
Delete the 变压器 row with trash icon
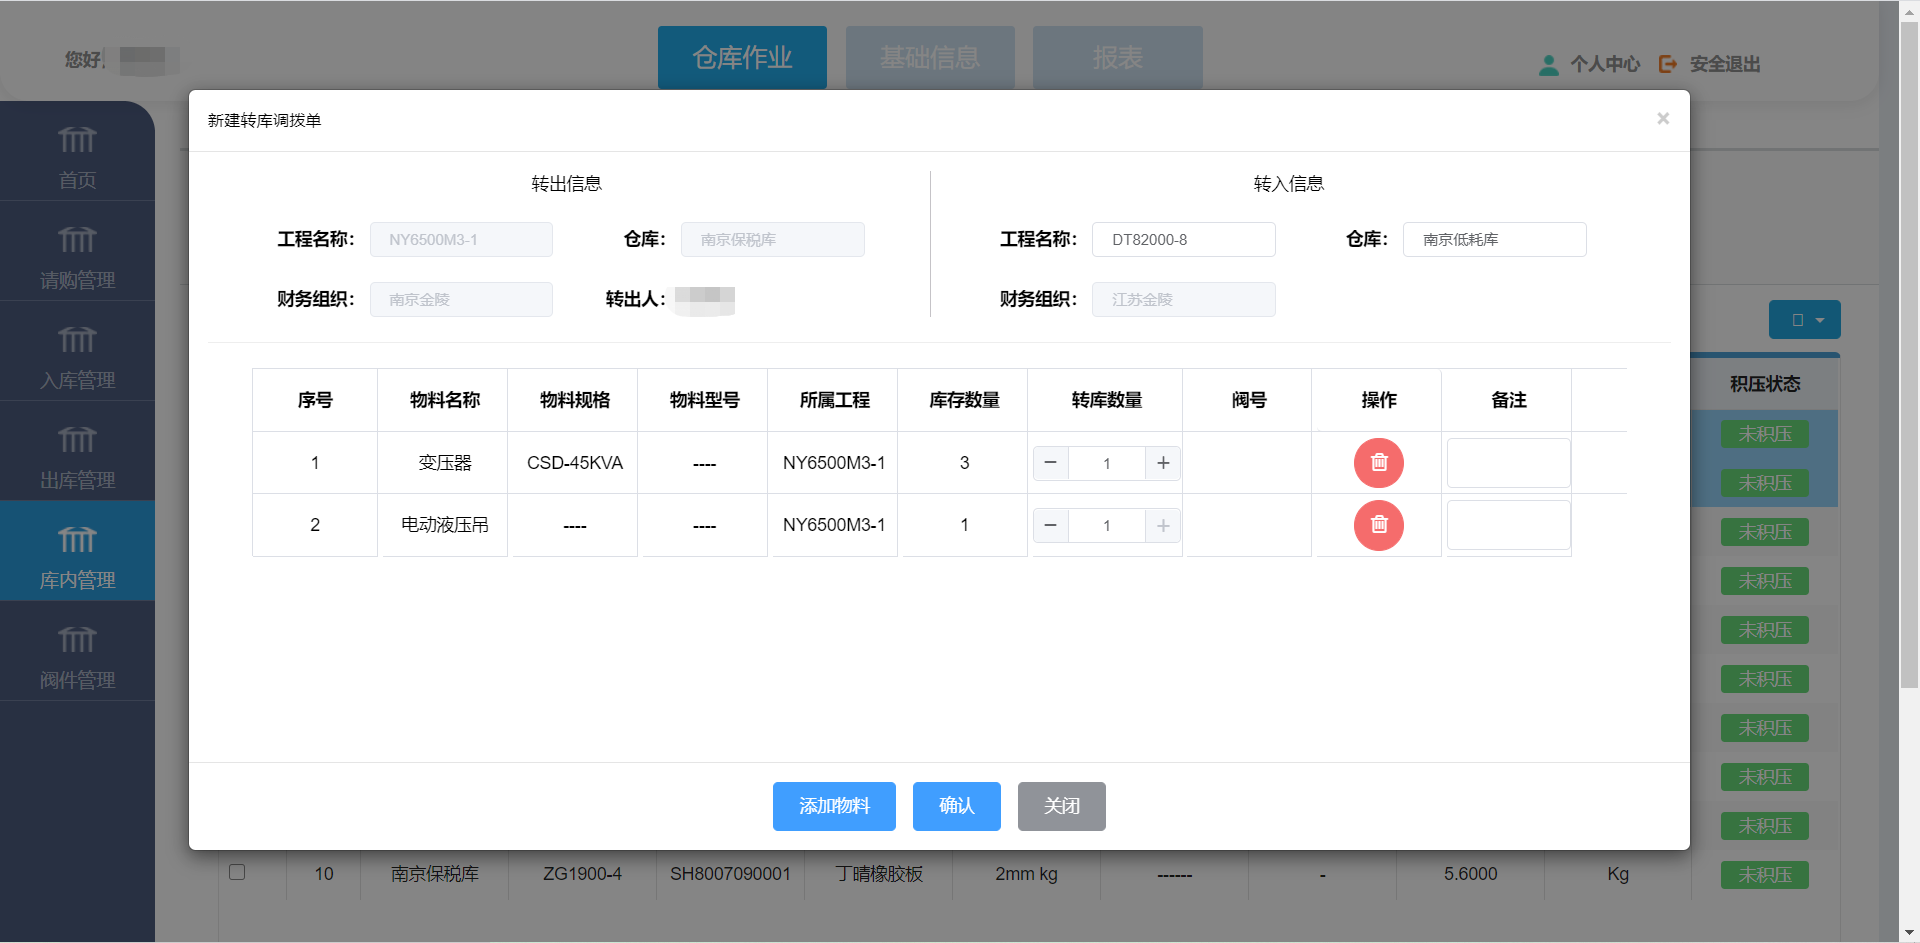point(1378,463)
